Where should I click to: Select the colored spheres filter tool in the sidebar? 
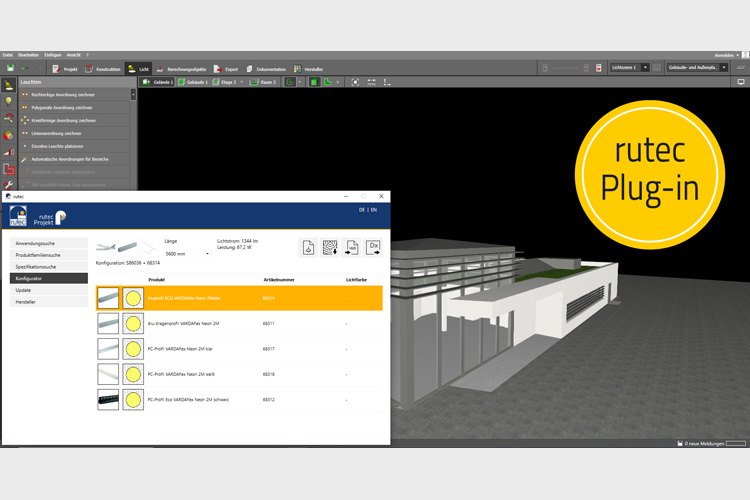[9, 135]
